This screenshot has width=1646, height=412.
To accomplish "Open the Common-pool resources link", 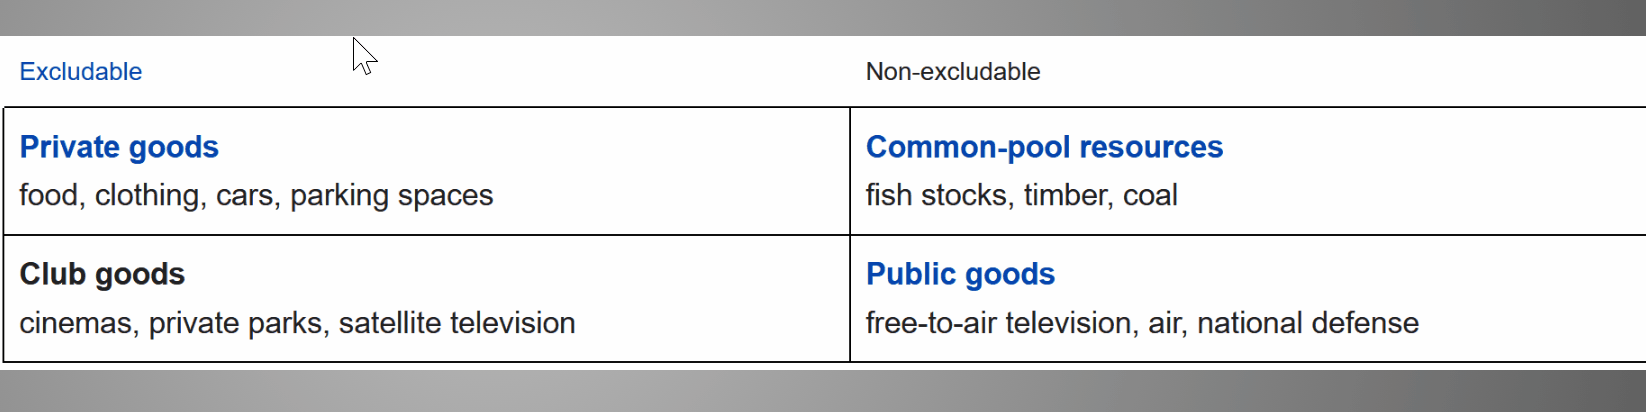I will click(1044, 147).
